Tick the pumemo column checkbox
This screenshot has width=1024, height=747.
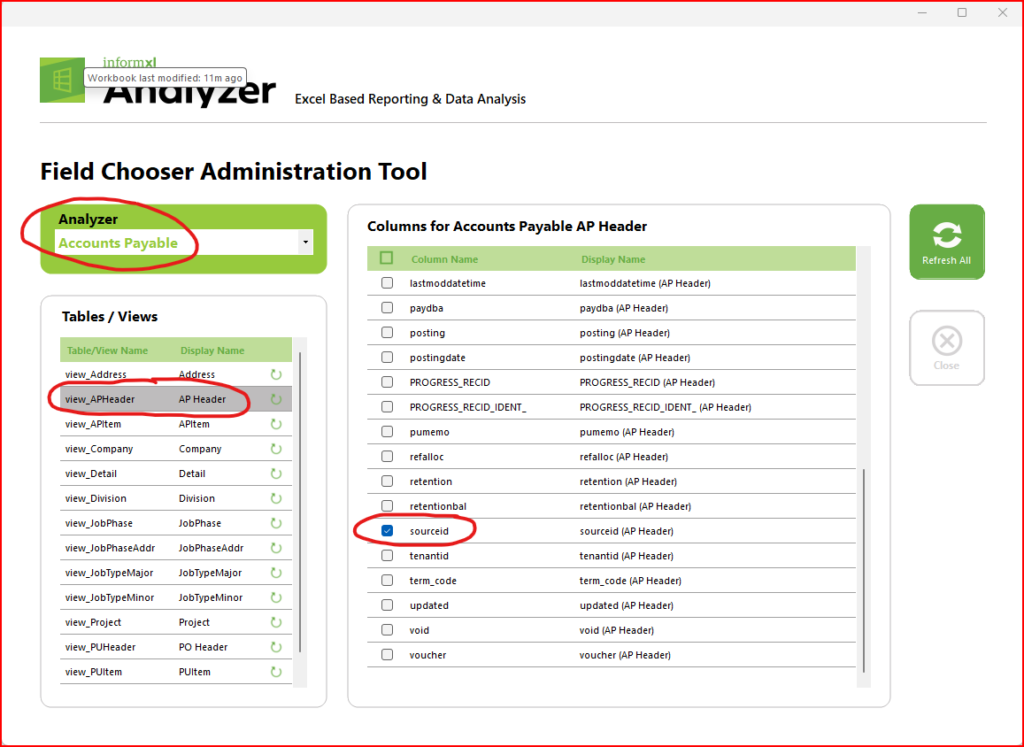click(387, 432)
